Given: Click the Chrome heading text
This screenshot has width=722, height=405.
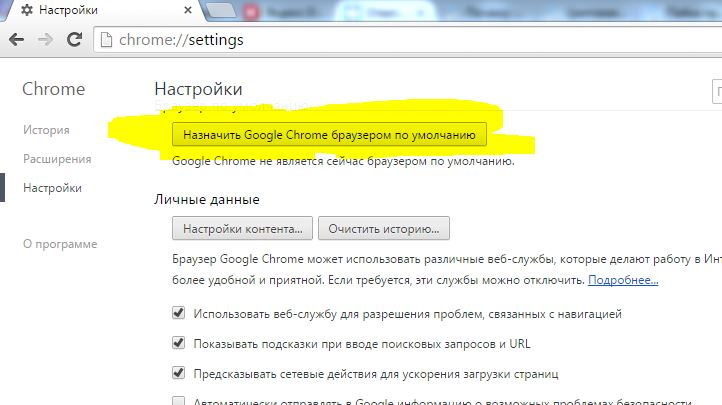Looking at the screenshot, I should [x=53, y=89].
